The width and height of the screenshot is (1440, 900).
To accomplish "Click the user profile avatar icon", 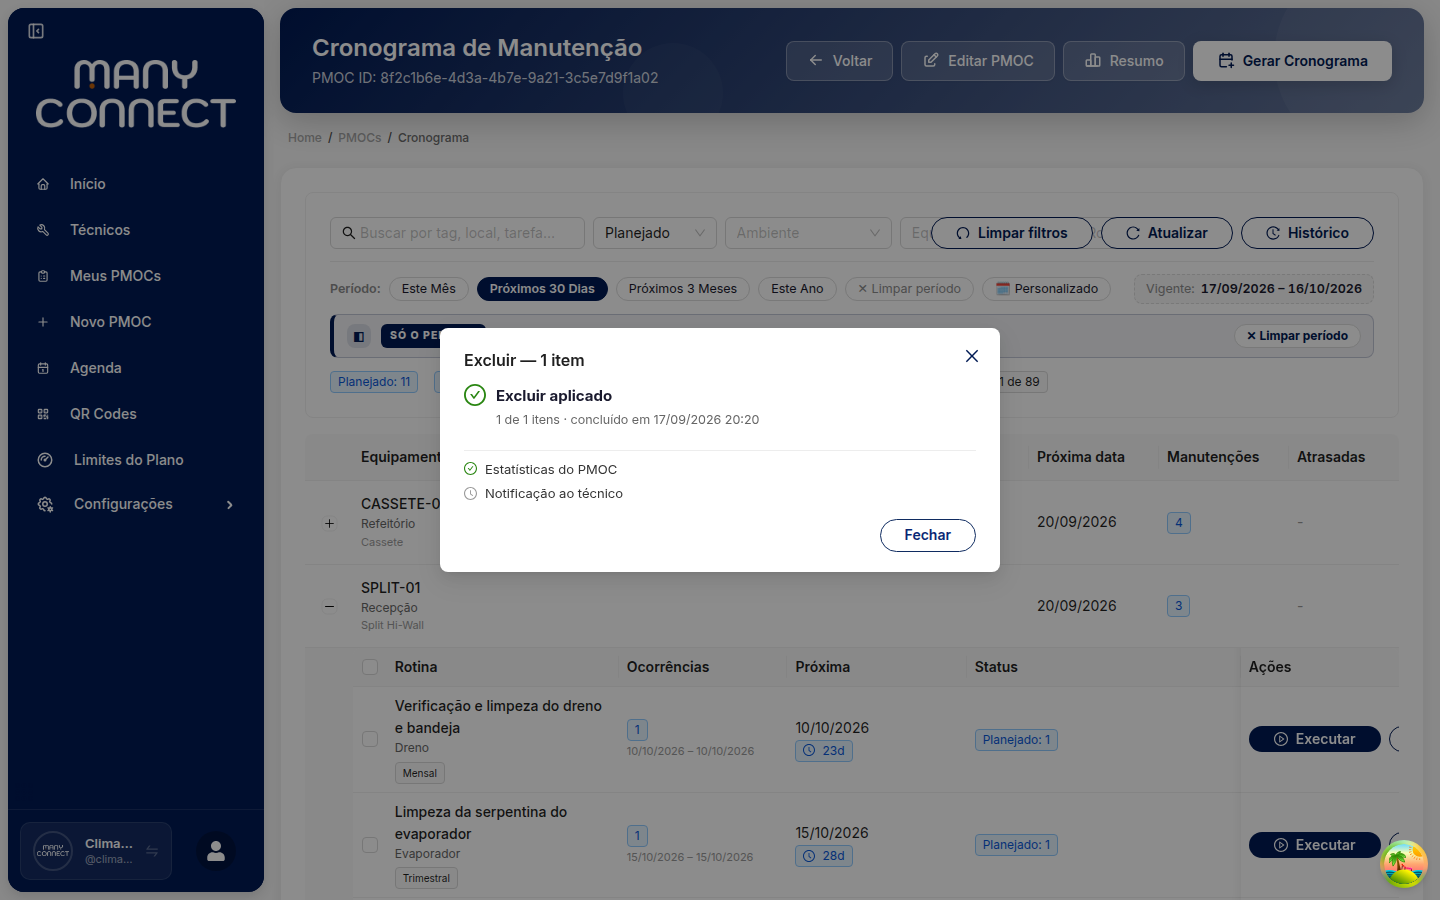I will (216, 851).
